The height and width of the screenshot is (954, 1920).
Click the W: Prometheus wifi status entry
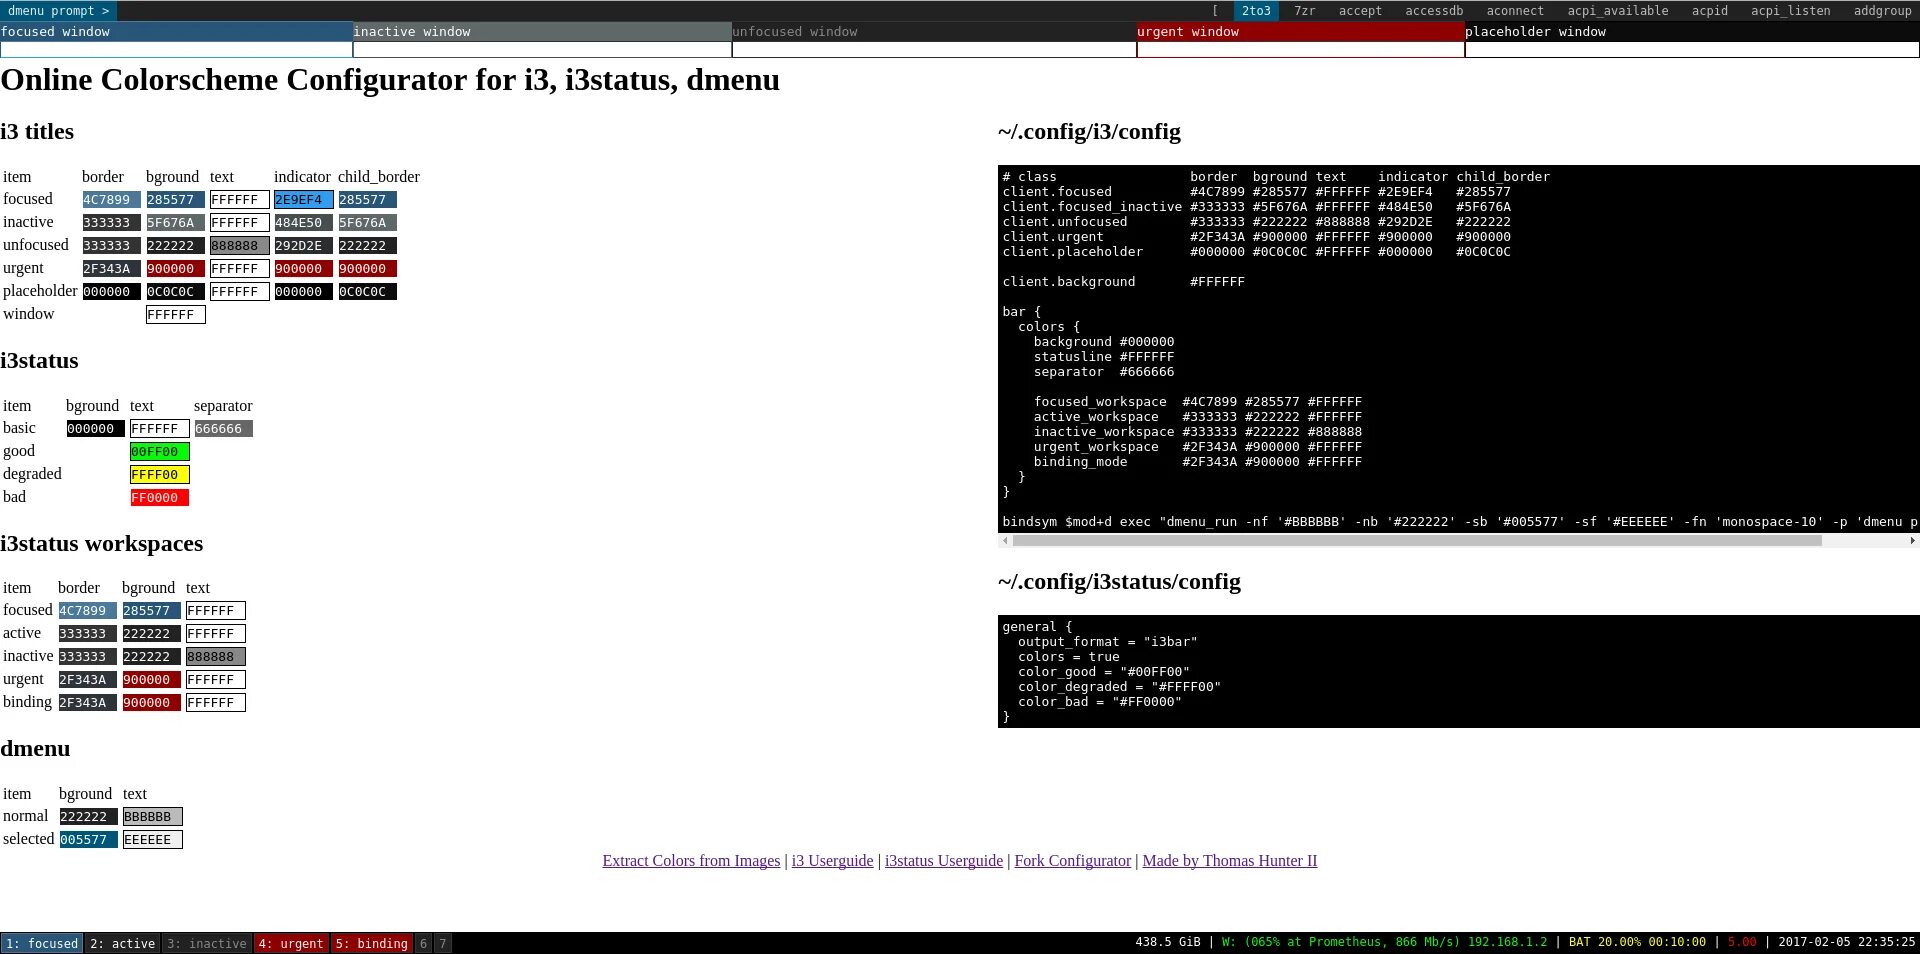pyautogui.click(x=1384, y=943)
